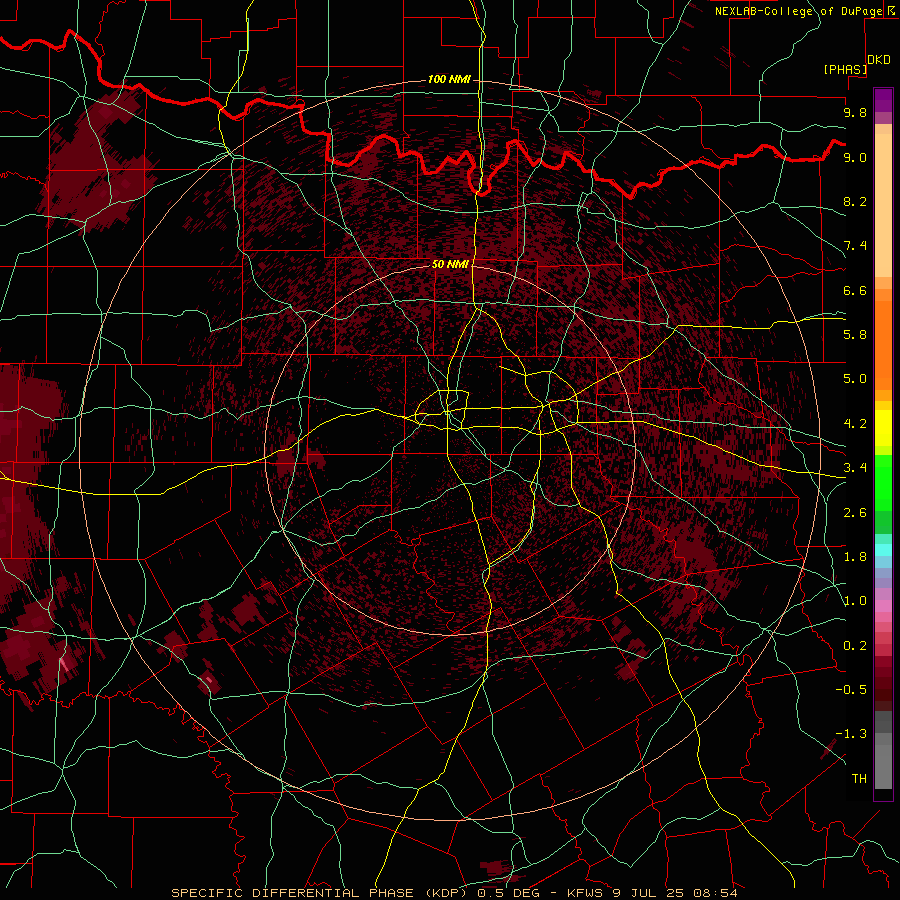Click the 2.6 value on the scale
Image resolution: width=900 pixels, height=900 pixels.
tap(855, 513)
